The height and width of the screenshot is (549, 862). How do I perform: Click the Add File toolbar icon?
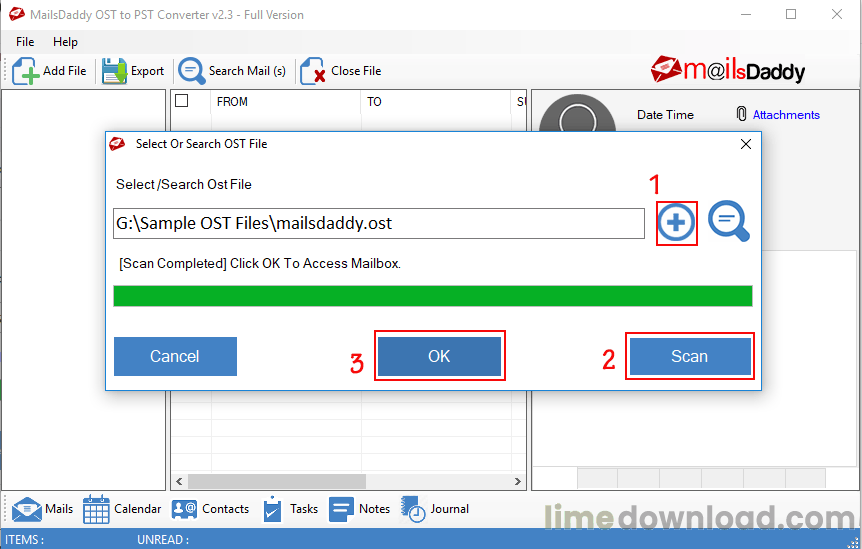[25, 71]
